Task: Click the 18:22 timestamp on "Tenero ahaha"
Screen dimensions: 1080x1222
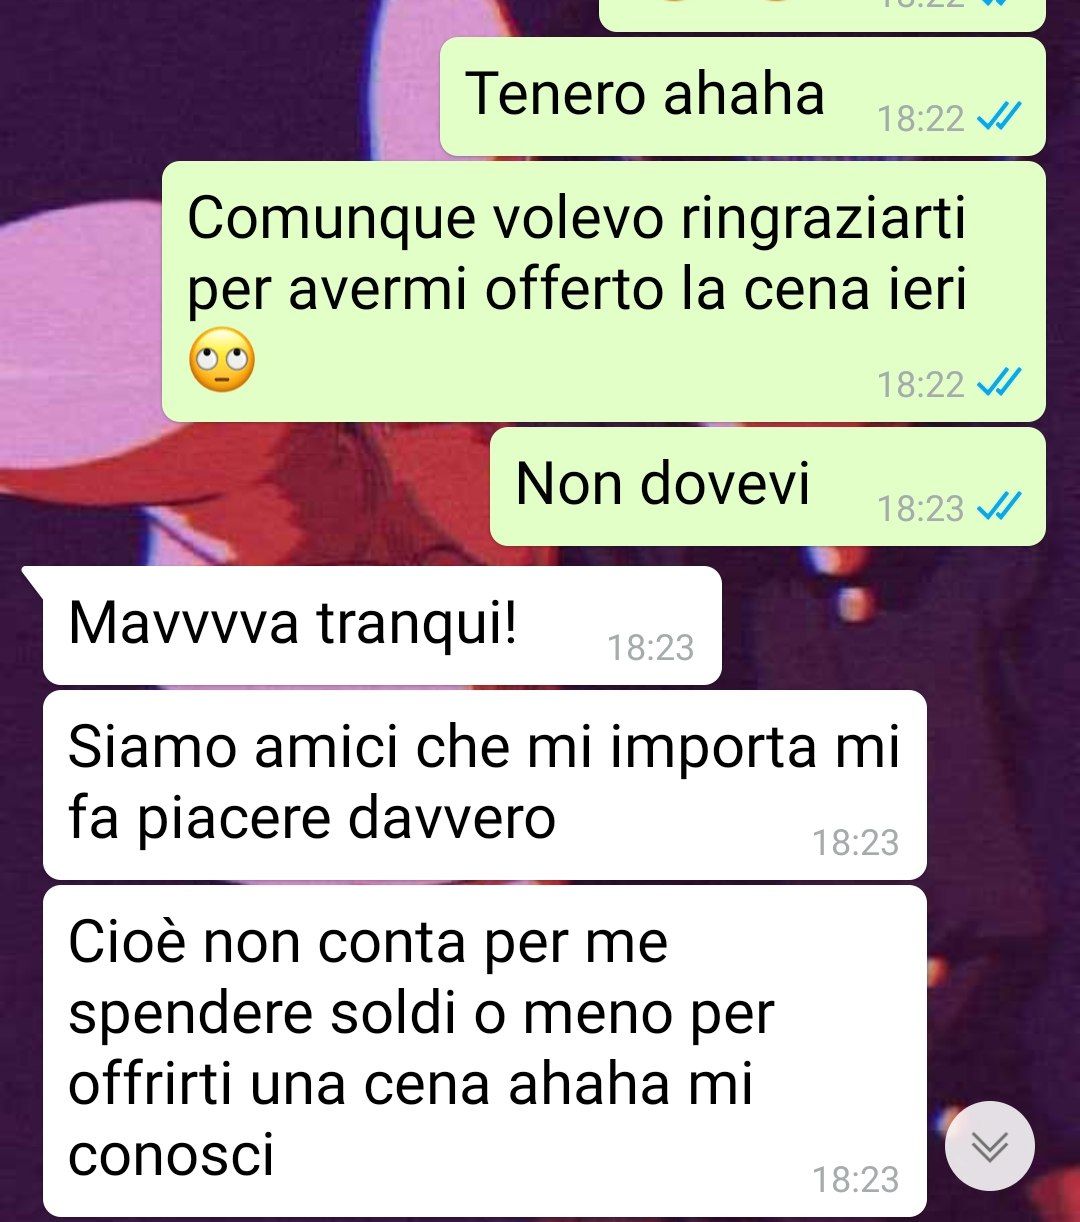Action: tap(920, 120)
